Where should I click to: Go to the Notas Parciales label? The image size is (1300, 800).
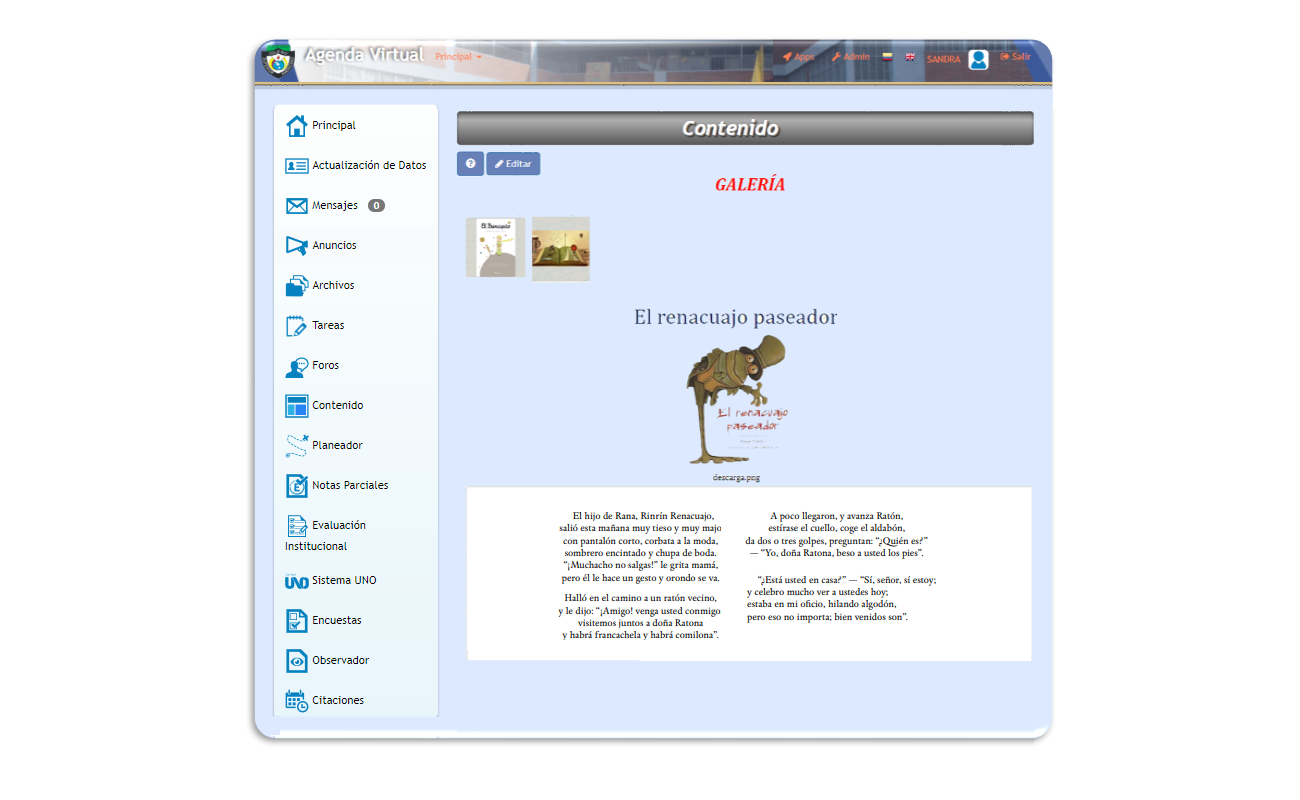pyautogui.click(x=350, y=486)
